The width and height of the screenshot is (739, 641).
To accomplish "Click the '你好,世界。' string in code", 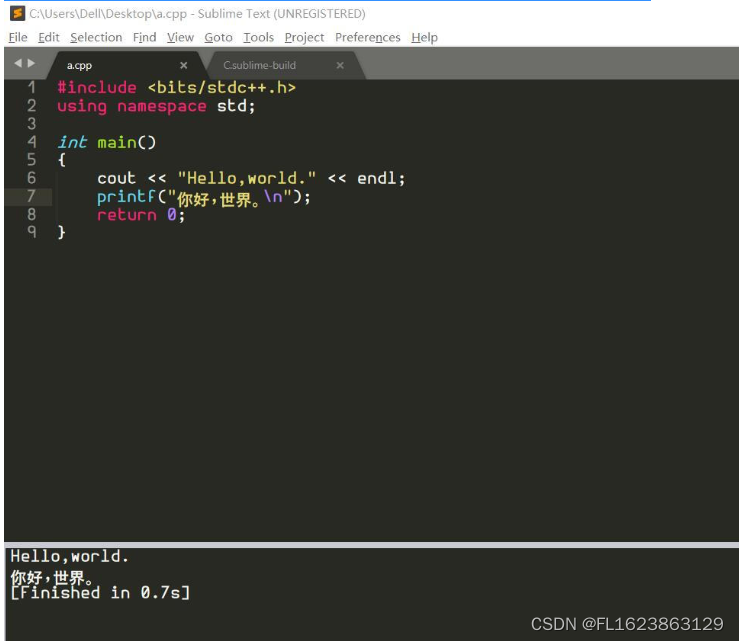I will pyautogui.click(x=218, y=198).
